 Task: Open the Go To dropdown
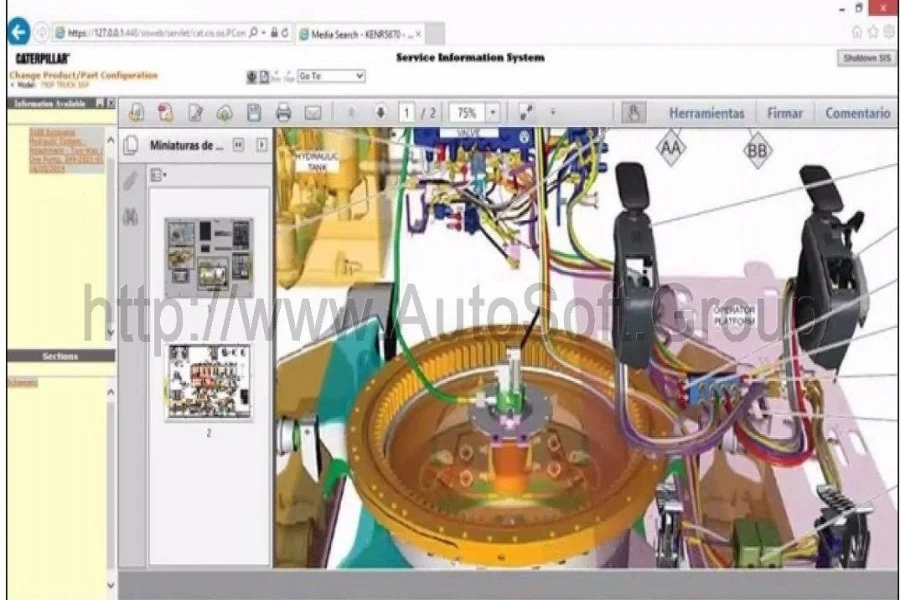[x=330, y=76]
